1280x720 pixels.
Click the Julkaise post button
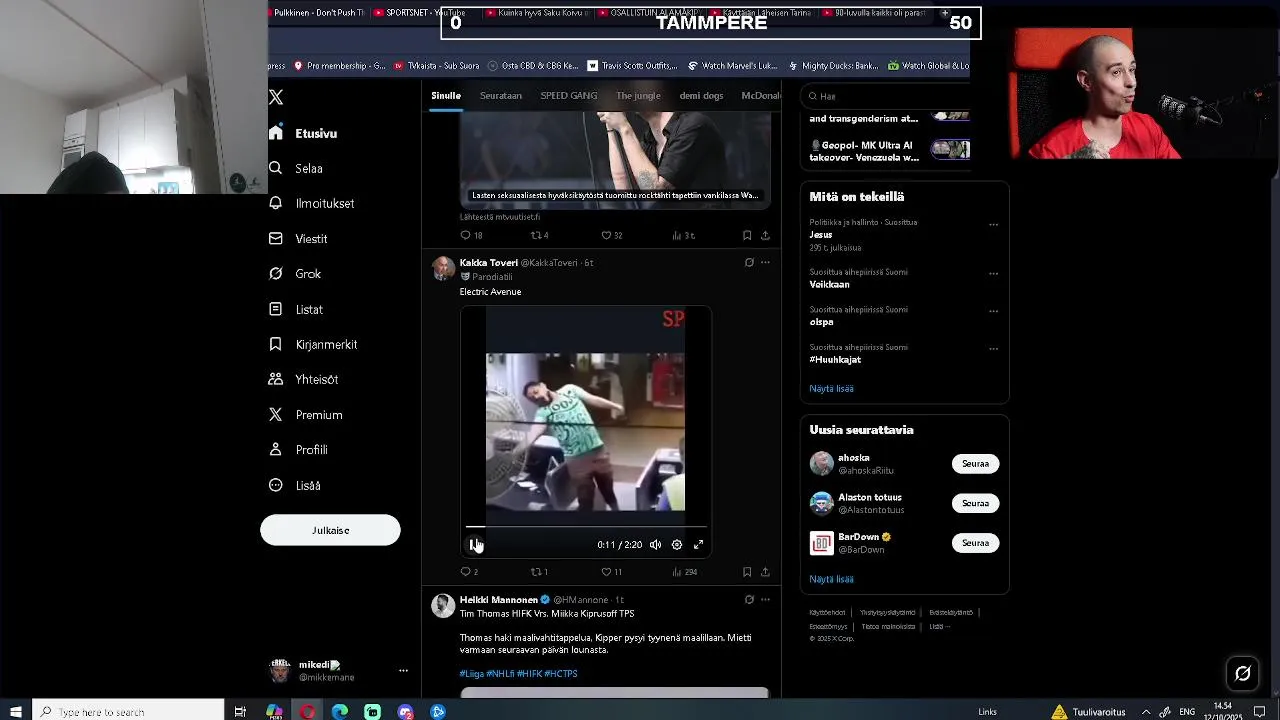point(330,530)
